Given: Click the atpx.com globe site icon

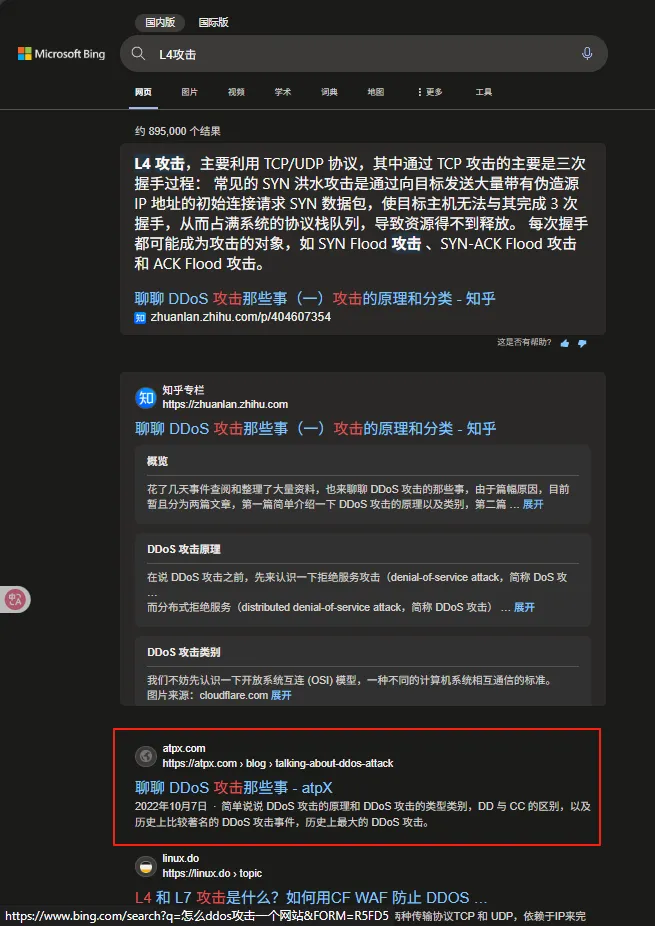Looking at the screenshot, I should point(145,756).
